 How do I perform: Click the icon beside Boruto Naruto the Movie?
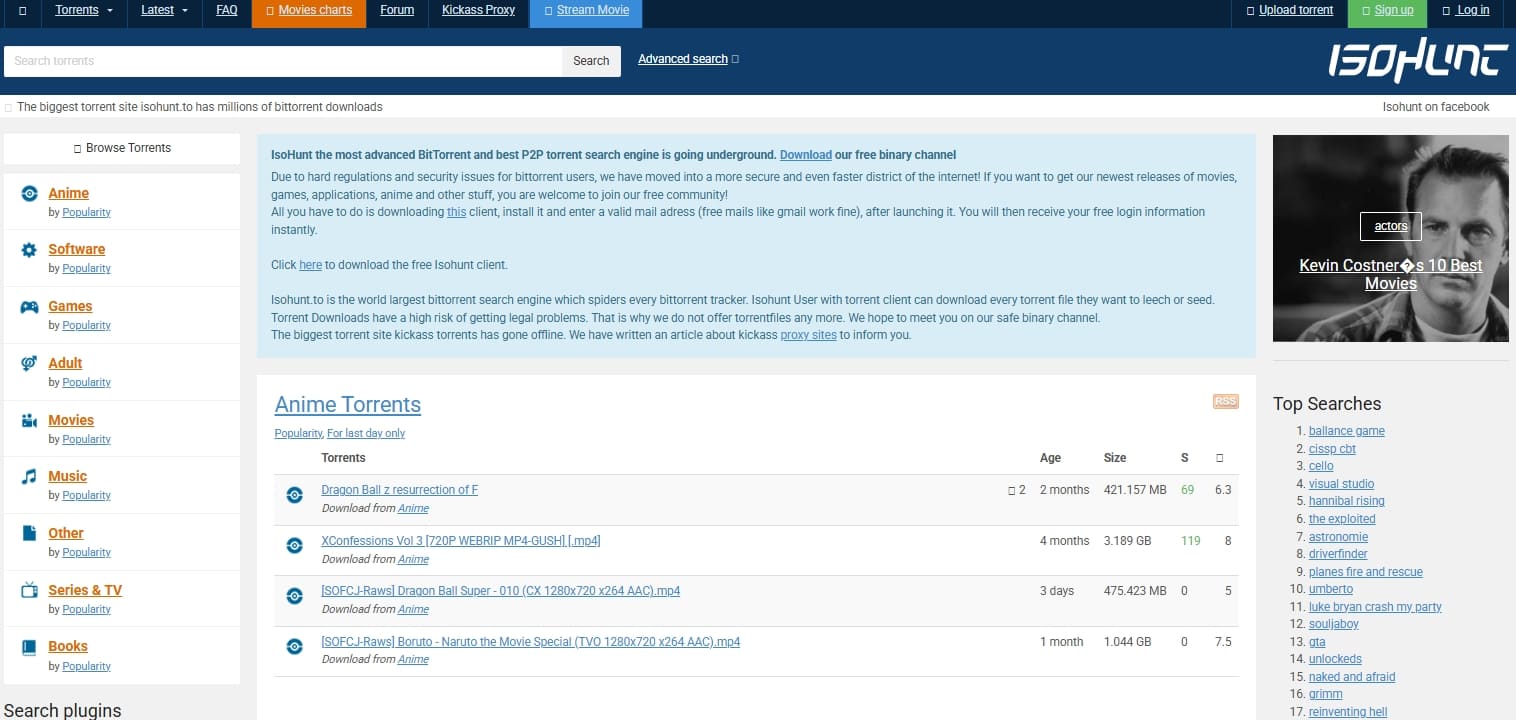click(294, 646)
